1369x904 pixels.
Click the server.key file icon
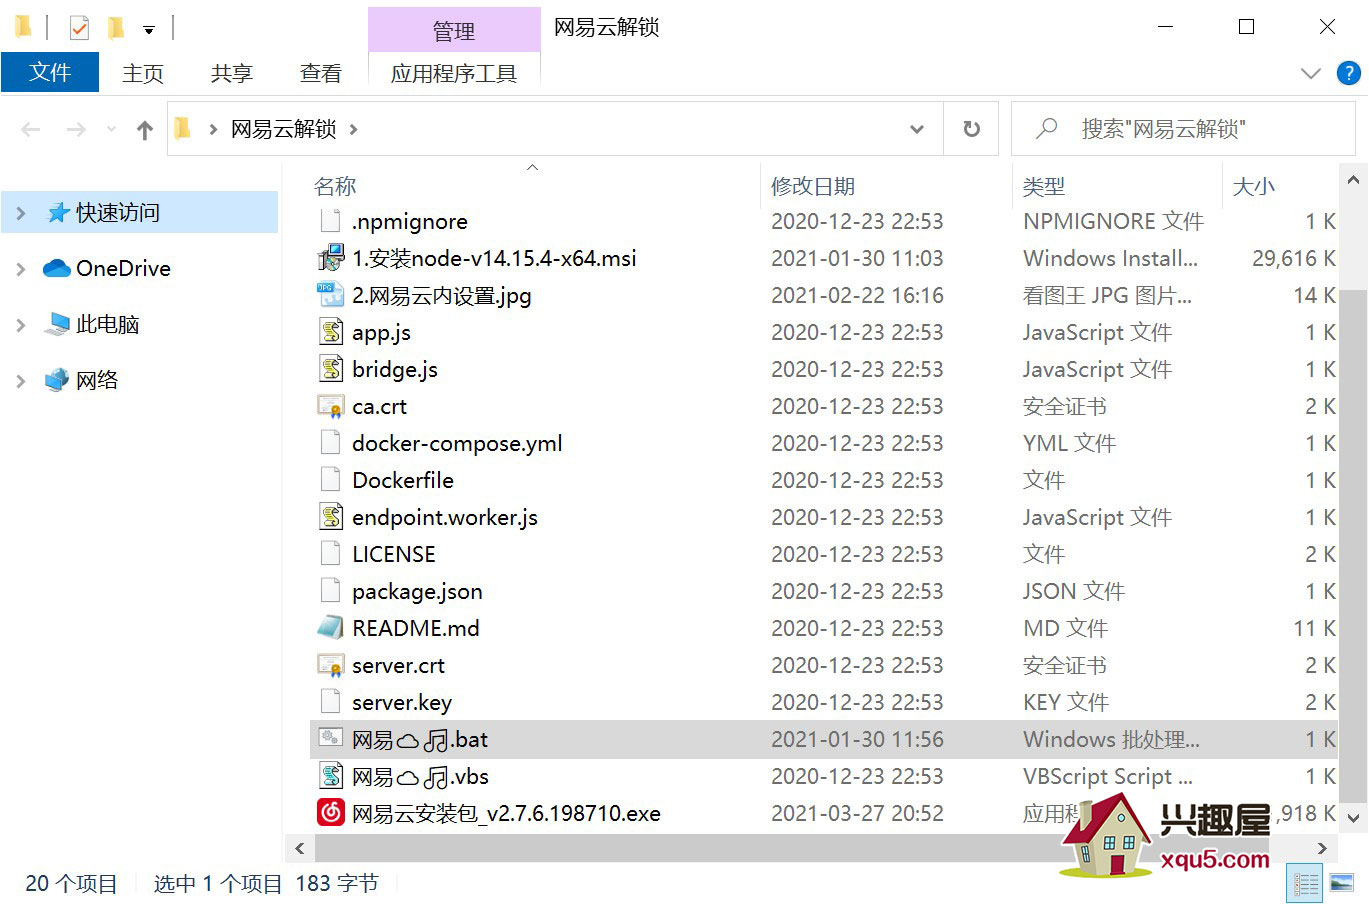(x=331, y=702)
